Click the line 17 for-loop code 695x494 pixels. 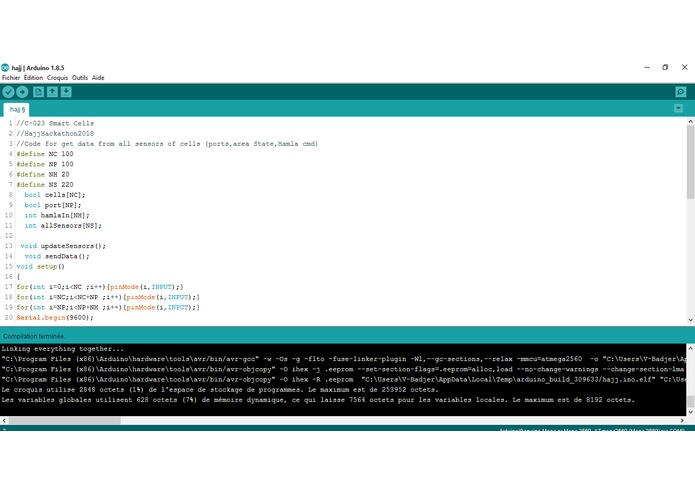tap(100, 287)
